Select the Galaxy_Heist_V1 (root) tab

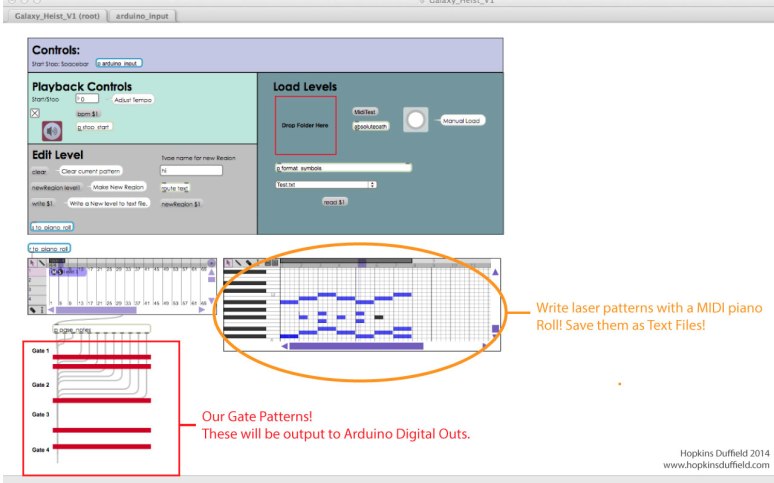[x=55, y=17]
